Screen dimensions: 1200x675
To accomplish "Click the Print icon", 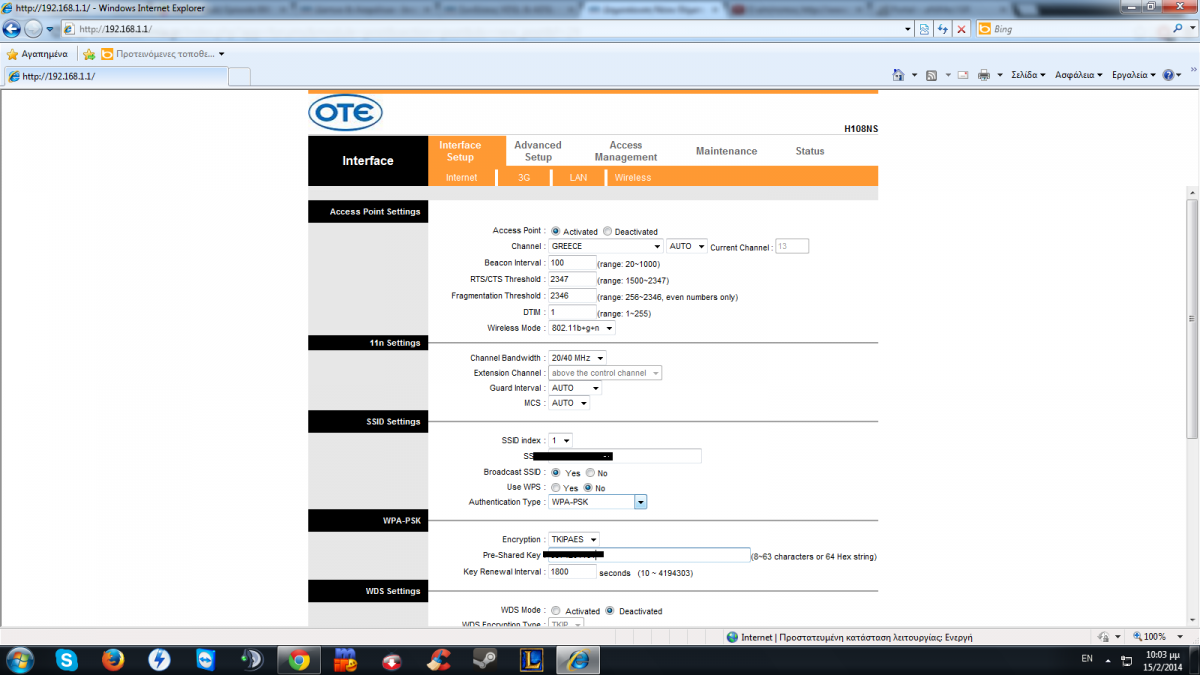I will tap(984, 75).
